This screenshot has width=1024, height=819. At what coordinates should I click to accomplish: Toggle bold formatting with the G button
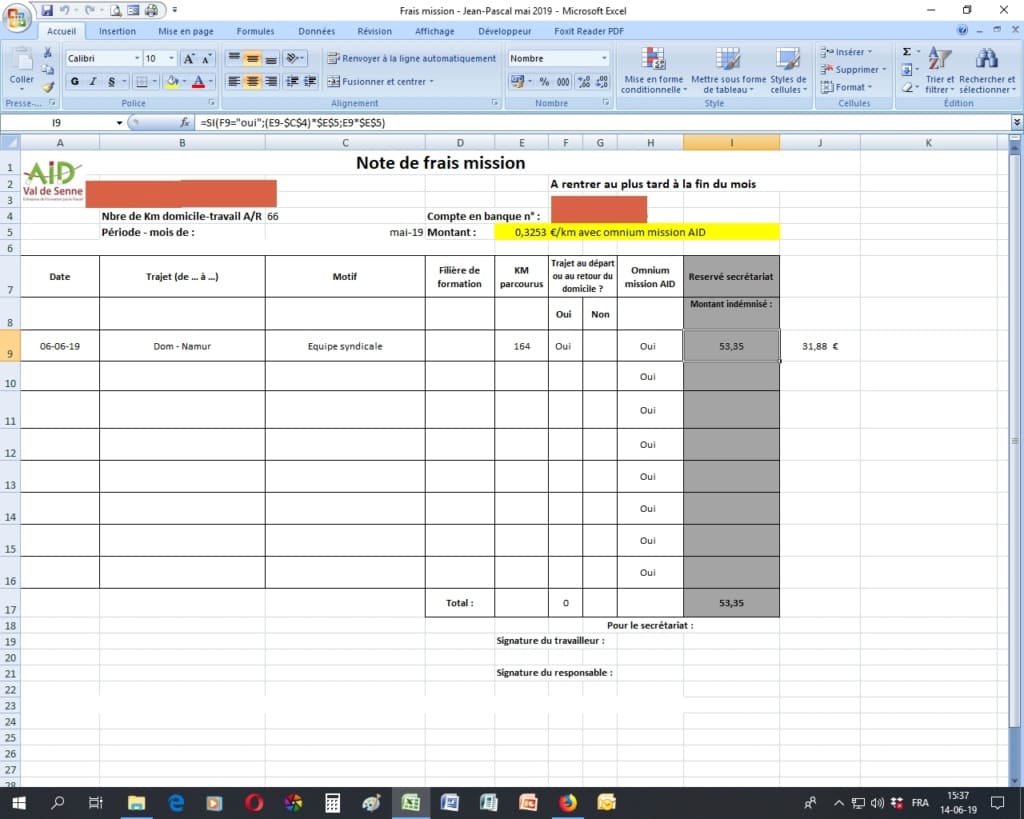pyautogui.click(x=74, y=82)
